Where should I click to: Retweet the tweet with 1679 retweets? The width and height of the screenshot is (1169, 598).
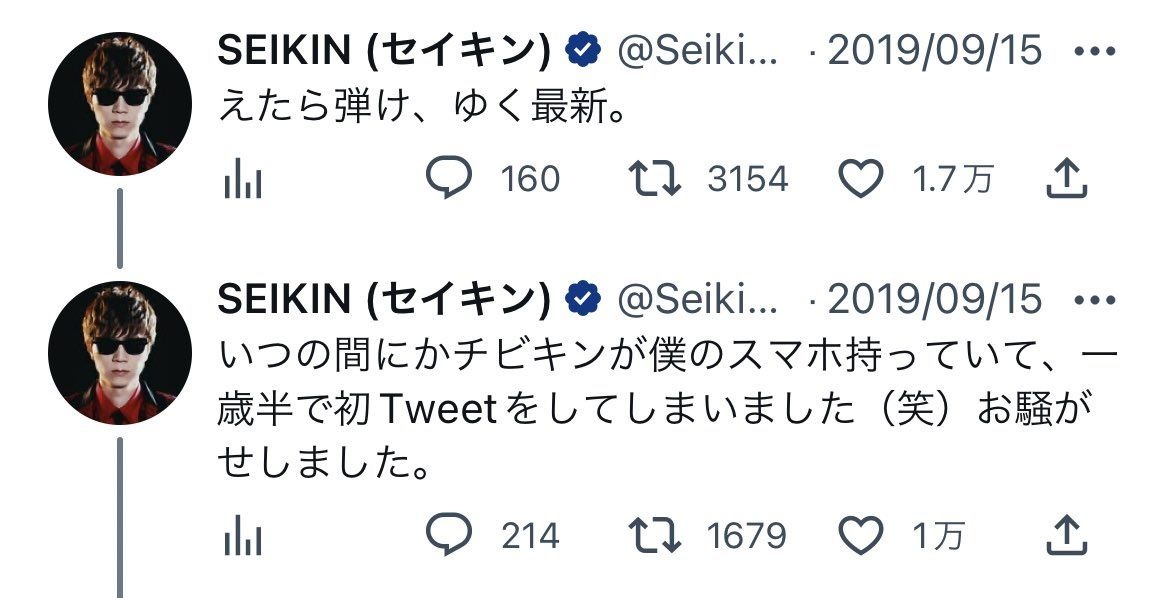[654, 536]
